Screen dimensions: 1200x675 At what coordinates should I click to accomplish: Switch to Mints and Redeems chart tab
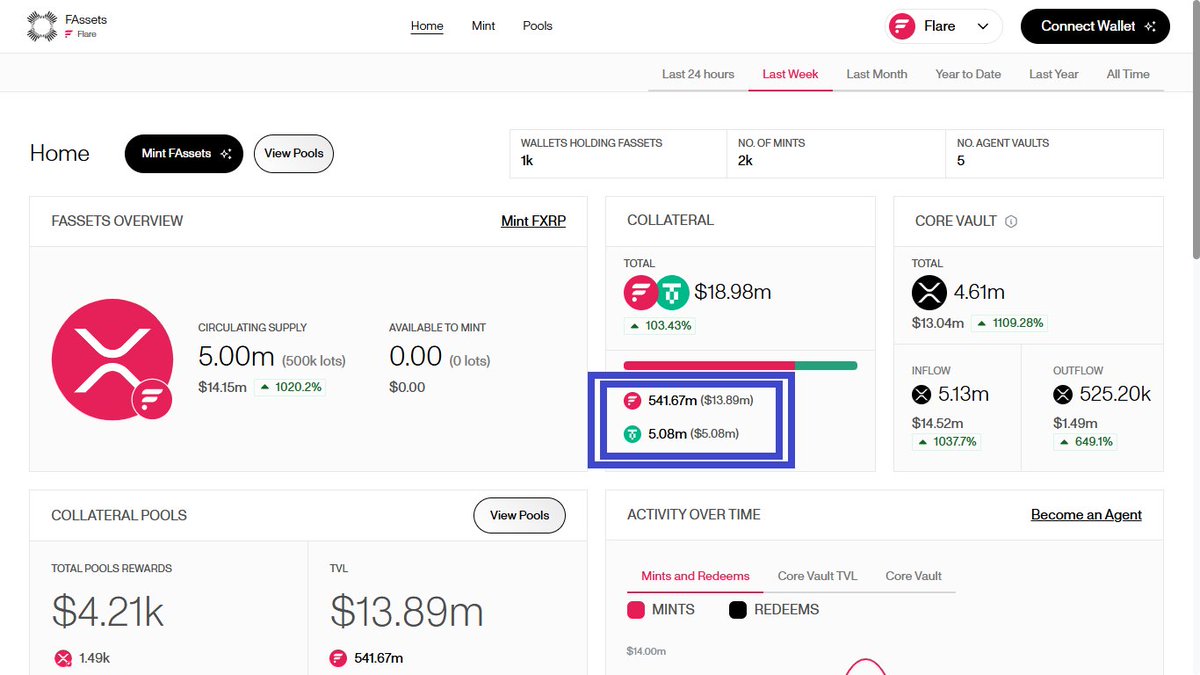695,576
